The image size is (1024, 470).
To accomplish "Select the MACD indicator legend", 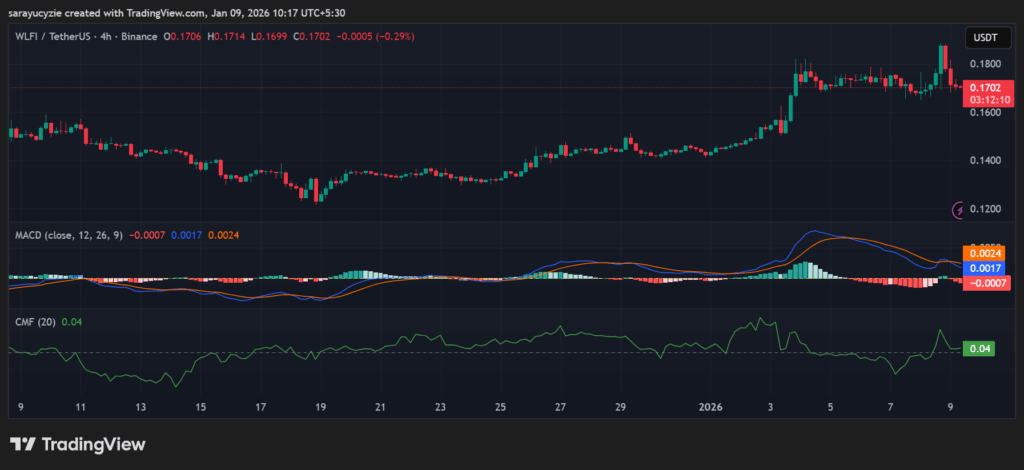I will (x=68, y=235).
